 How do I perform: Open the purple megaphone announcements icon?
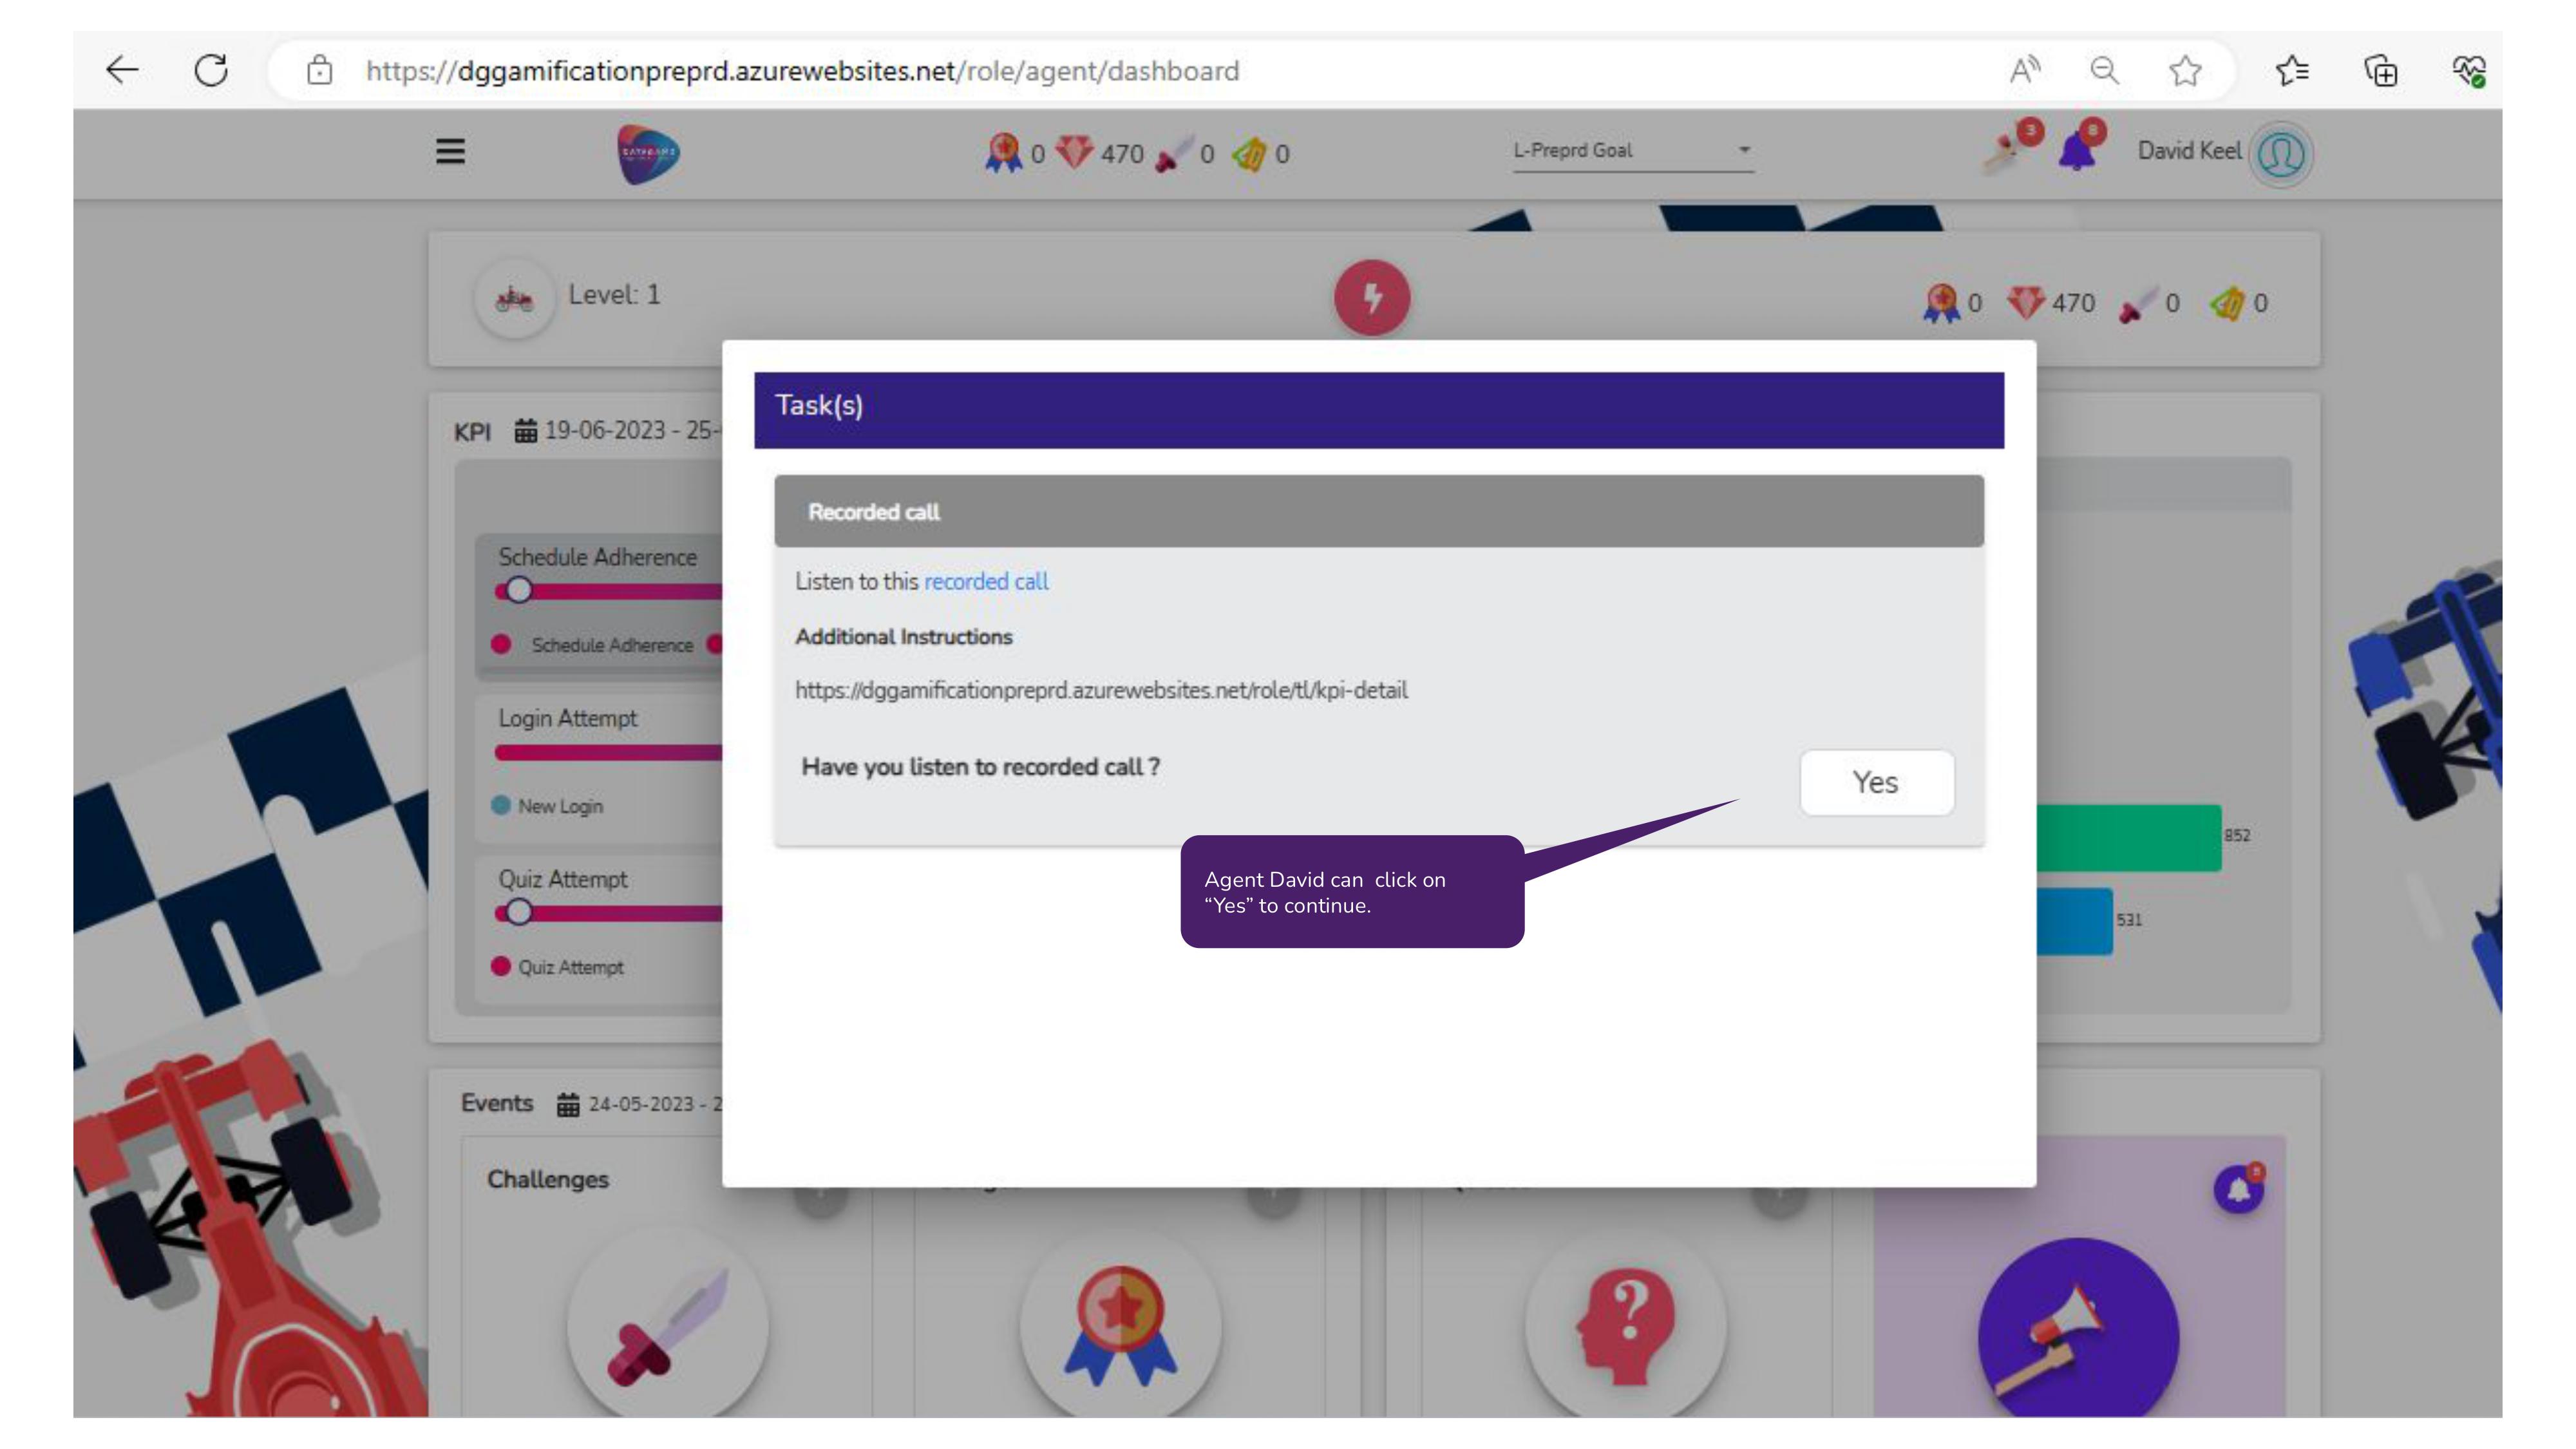(x=2078, y=1328)
